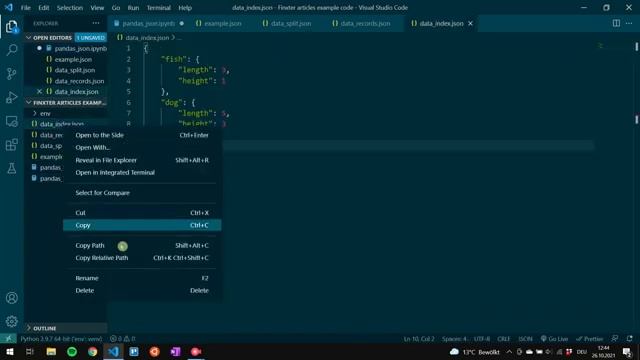Click the Task View taskbar icon
This screenshot has width=640, height=360.
pos(30,352)
